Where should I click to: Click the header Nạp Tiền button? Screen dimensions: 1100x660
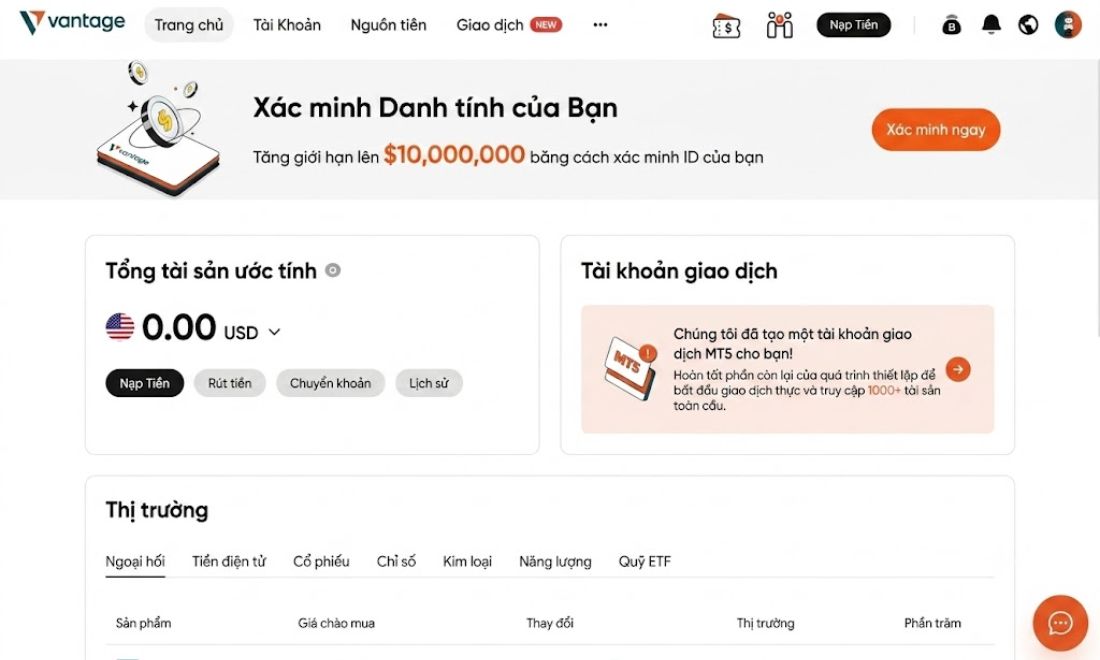click(x=853, y=25)
